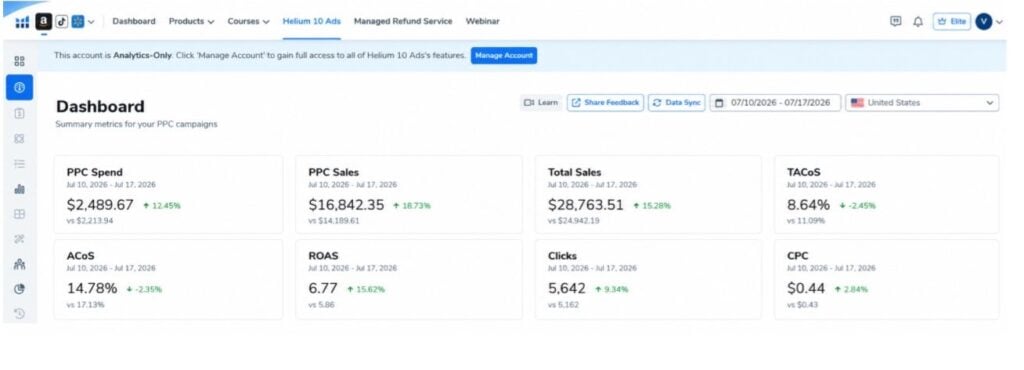Screen dimensions: 1024x370
Task: Select the TikTok marketplace icon
Action: tap(61, 22)
